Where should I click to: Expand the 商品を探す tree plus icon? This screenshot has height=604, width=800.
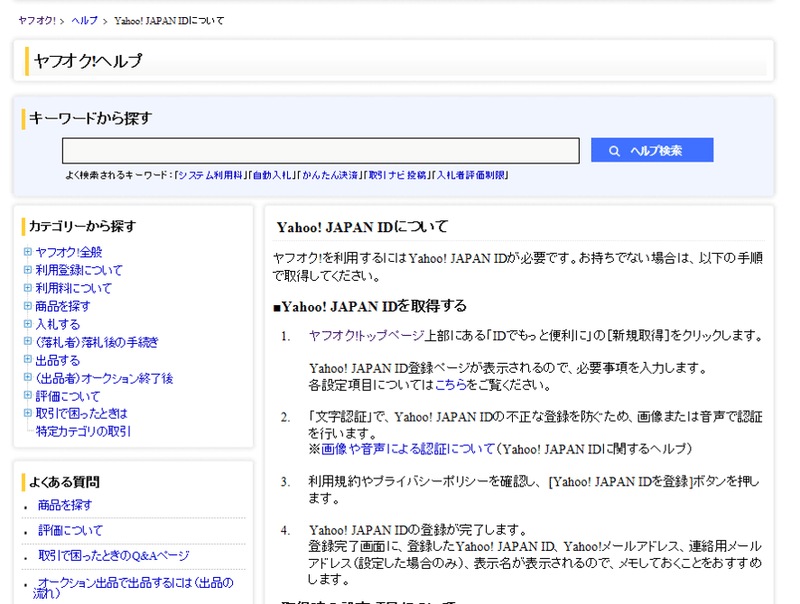coord(28,306)
